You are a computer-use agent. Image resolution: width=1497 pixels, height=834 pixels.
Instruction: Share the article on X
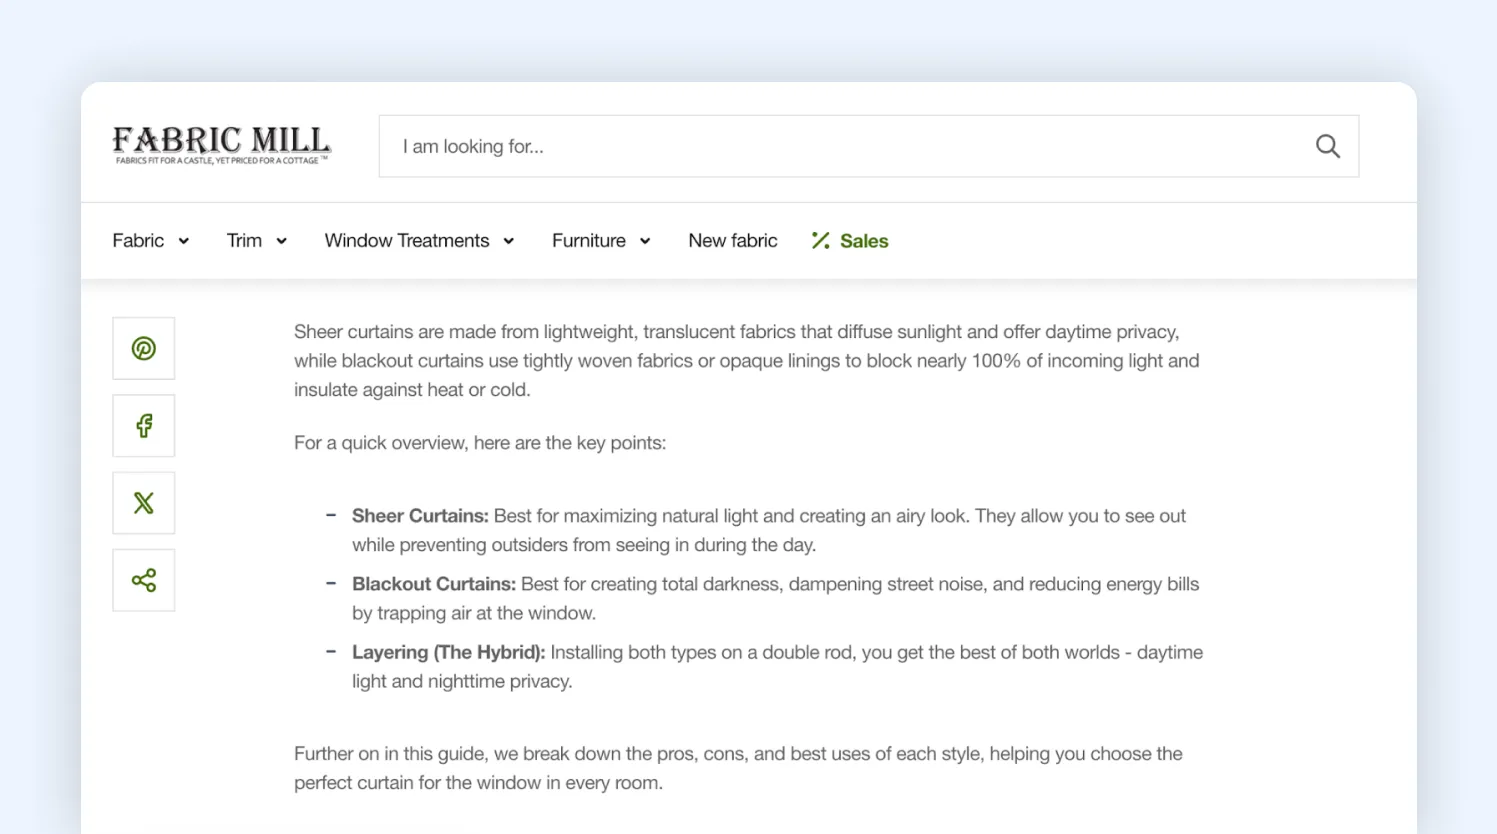click(x=144, y=503)
